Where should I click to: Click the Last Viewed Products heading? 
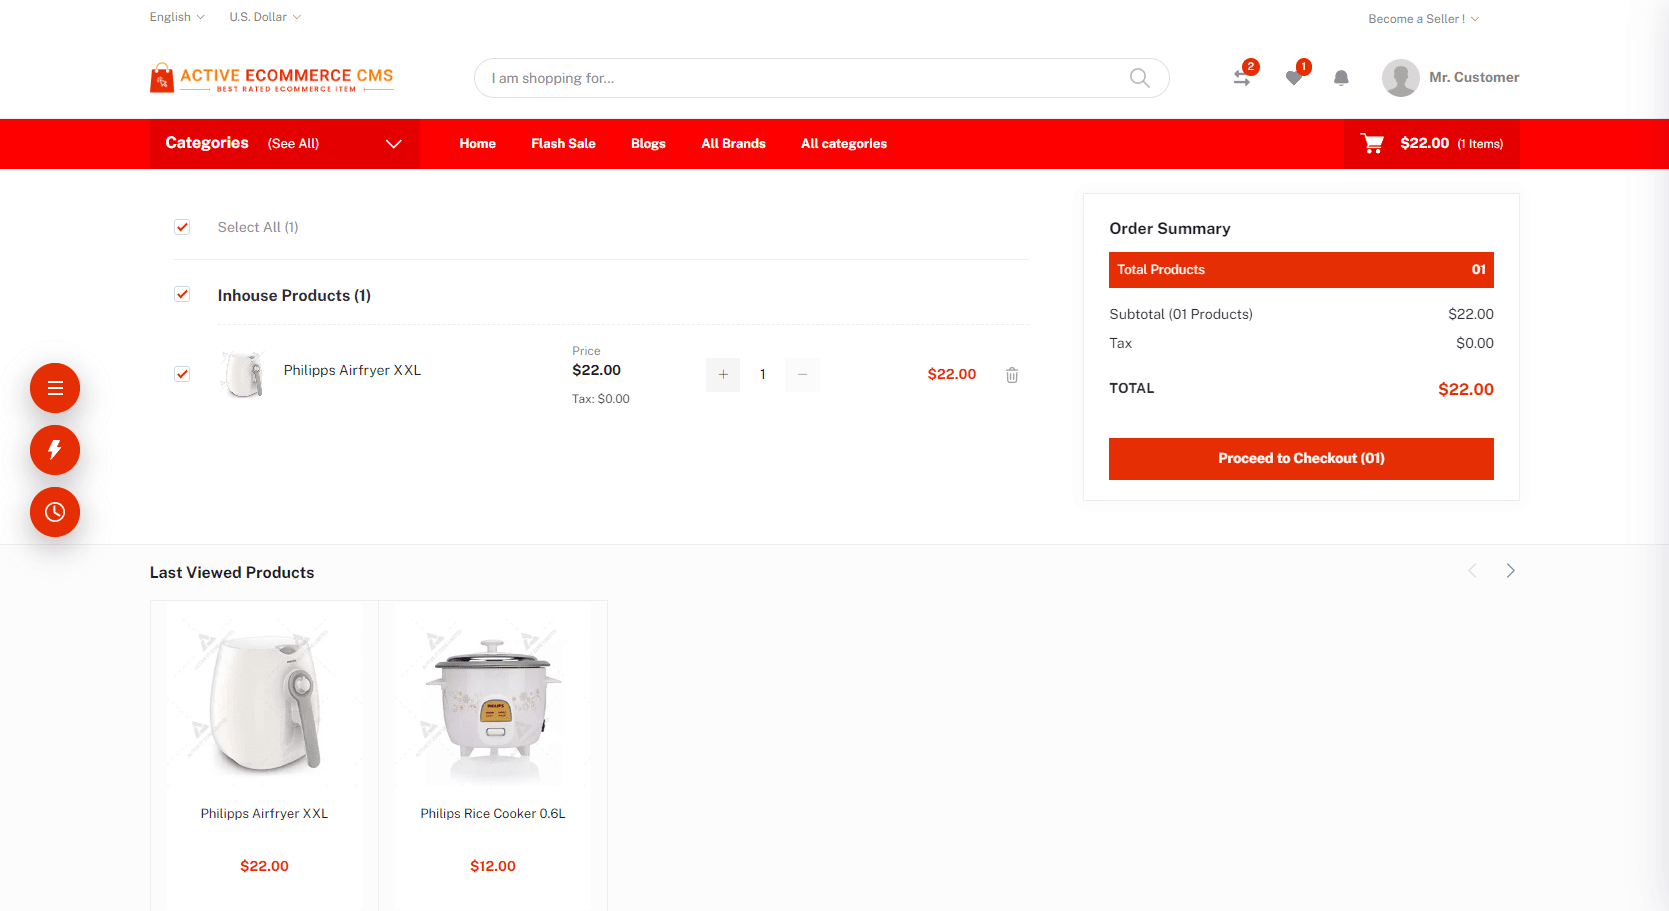click(x=232, y=573)
